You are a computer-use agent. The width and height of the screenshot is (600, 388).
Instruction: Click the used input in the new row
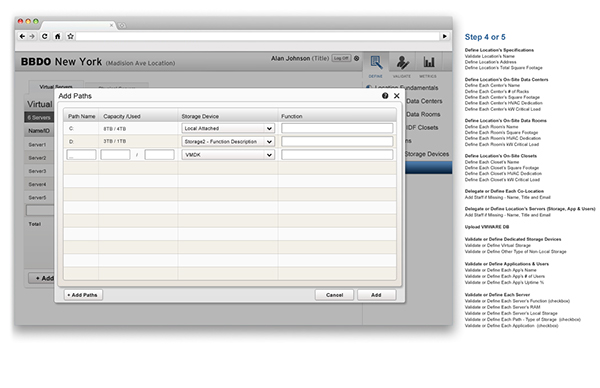[160, 155]
